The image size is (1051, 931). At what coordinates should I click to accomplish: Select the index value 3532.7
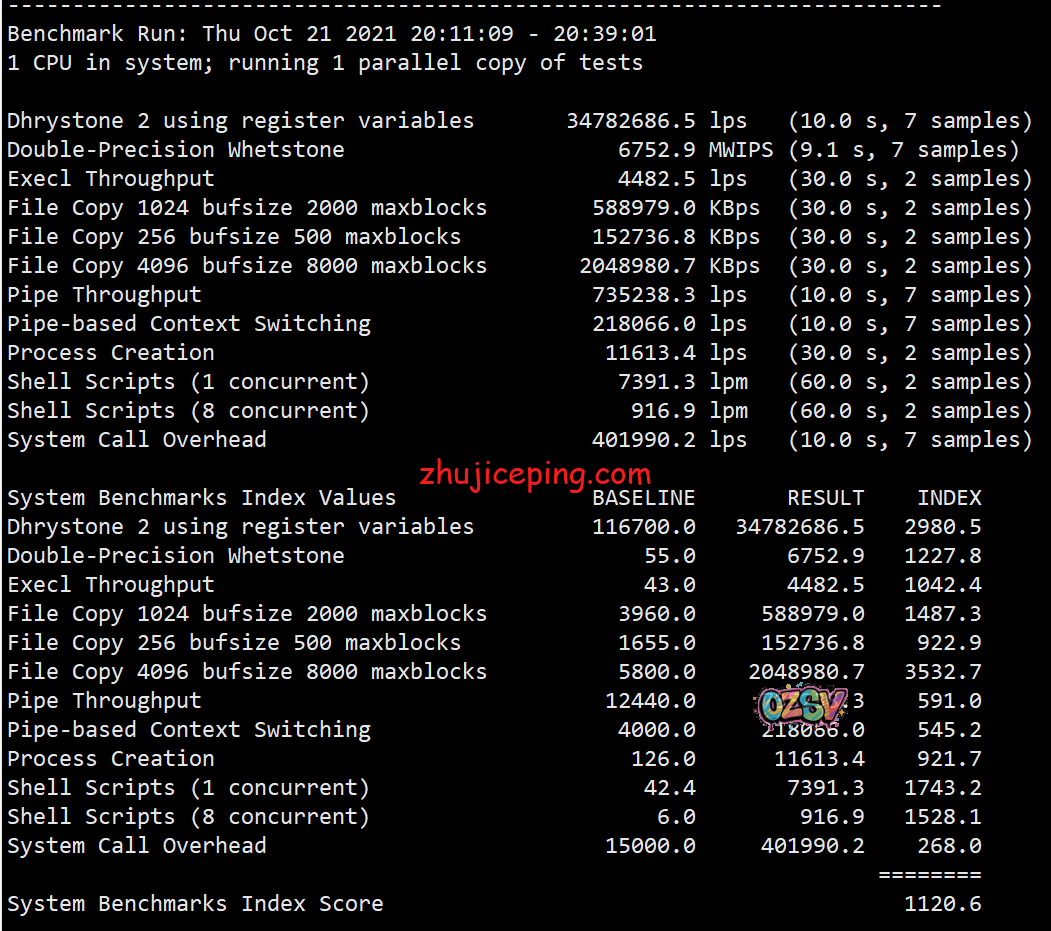point(942,672)
